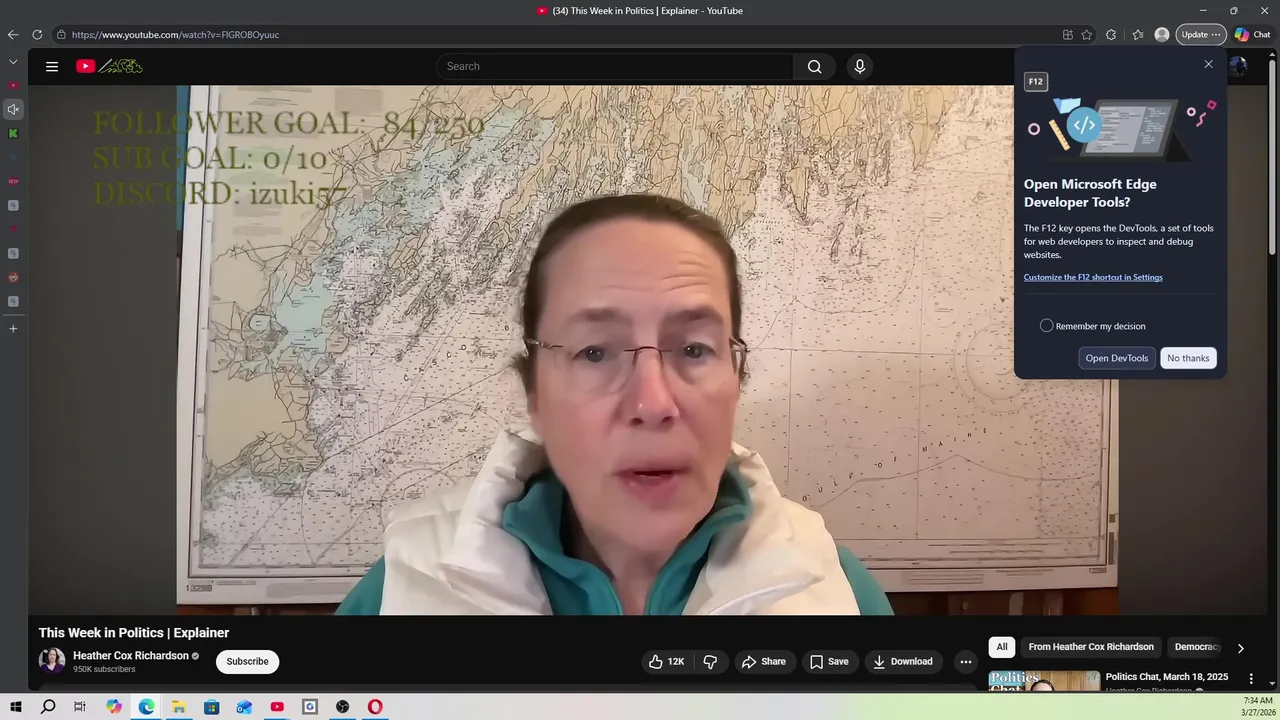
Task: Open the Heather Cox Richardson channel avatar
Action: click(x=52, y=661)
